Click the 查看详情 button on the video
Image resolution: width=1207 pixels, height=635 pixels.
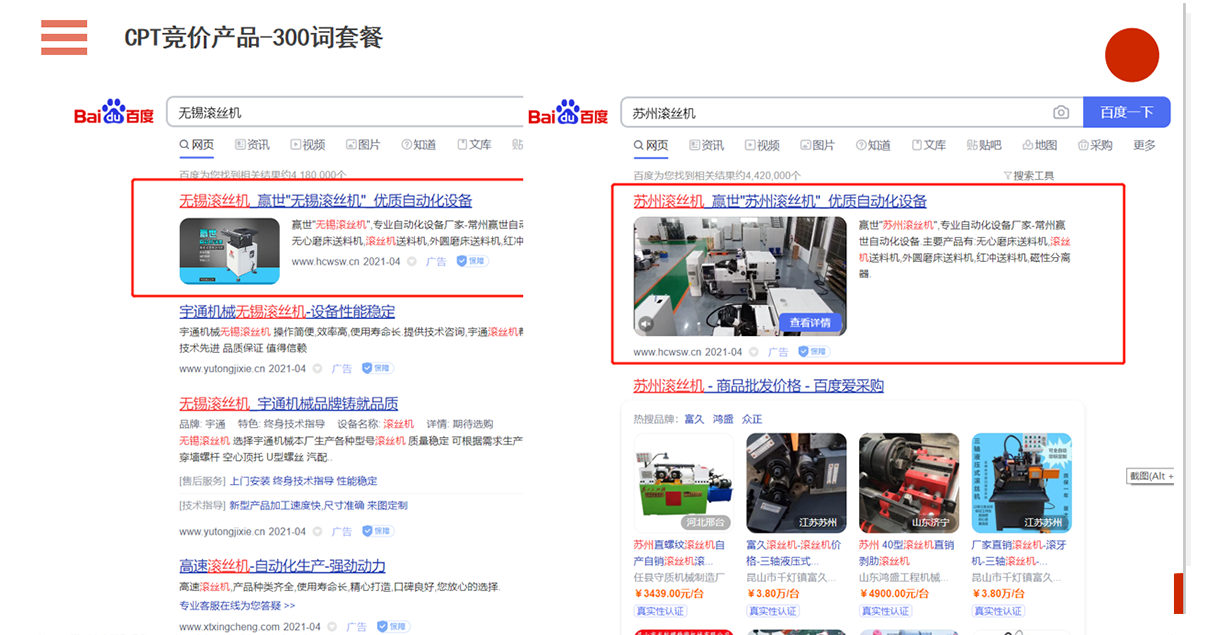click(x=809, y=323)
